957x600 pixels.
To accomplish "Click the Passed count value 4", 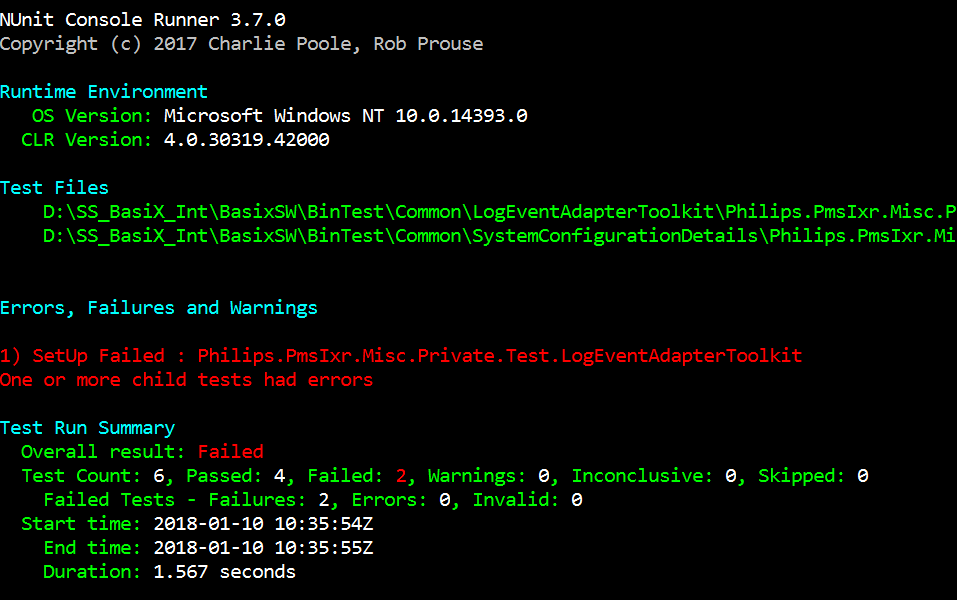I will 280,475.
